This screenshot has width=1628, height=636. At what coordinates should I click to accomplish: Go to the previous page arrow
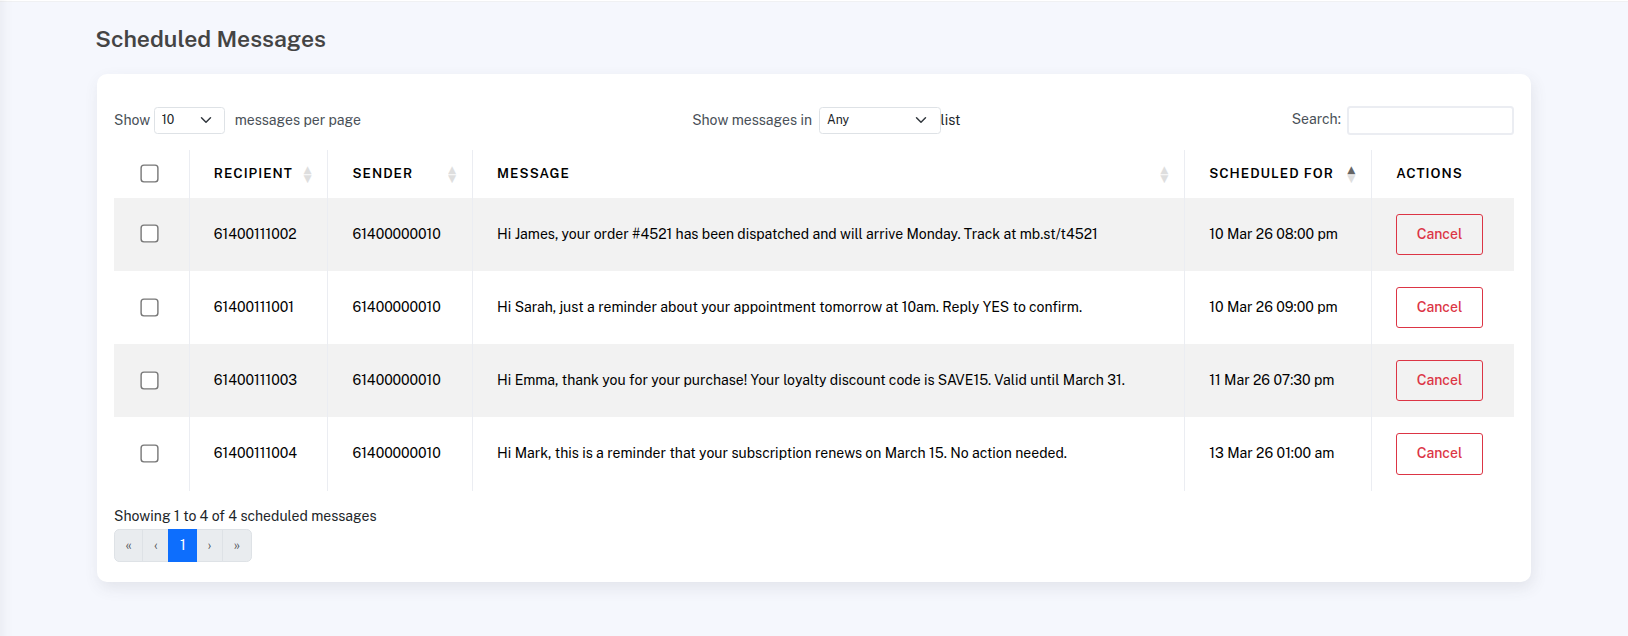155,546
